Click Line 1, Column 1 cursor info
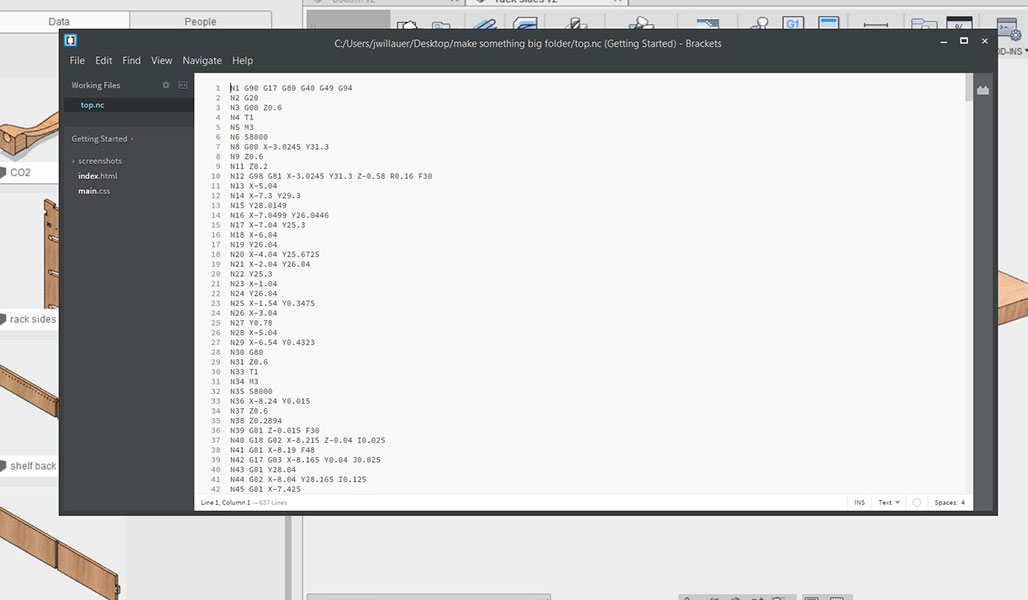 [226, 502]
